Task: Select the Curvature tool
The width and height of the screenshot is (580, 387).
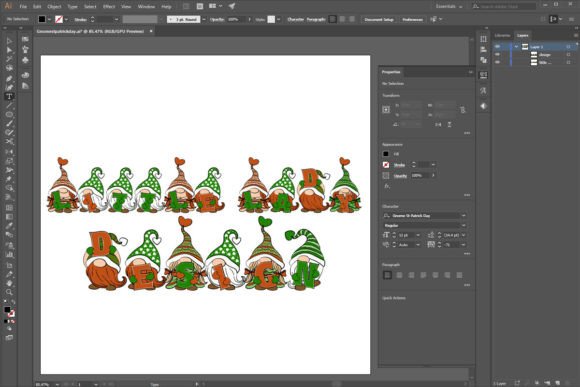Action: tap(9, 87)
